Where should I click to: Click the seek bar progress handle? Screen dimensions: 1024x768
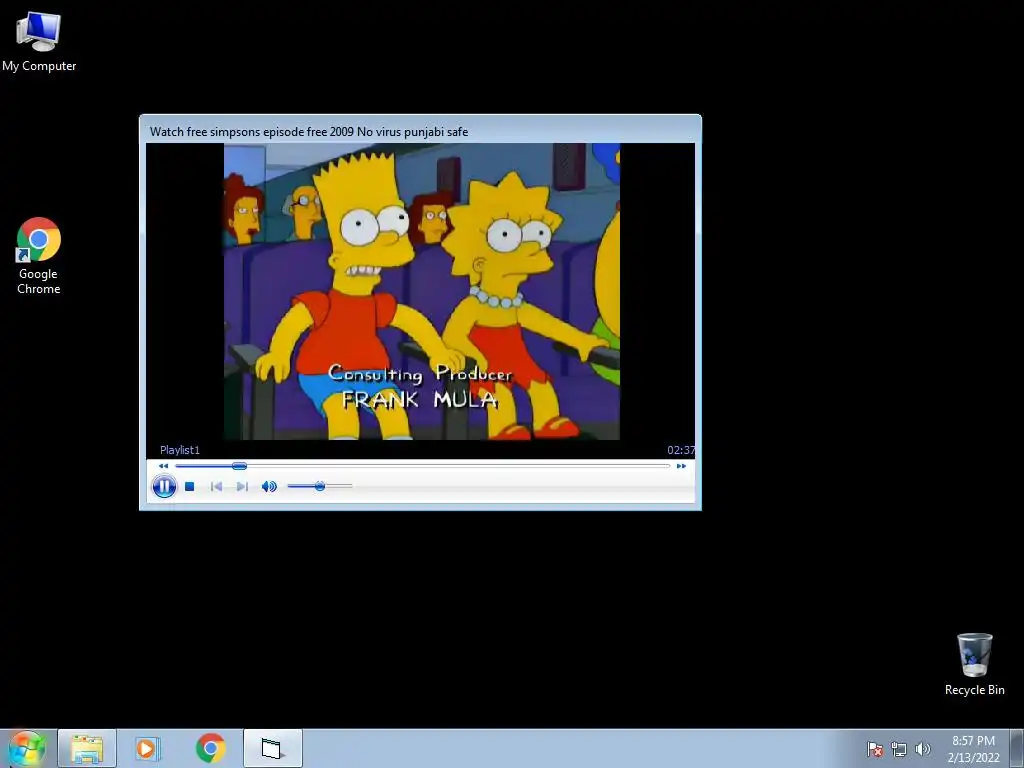click(x=239, y=466)
